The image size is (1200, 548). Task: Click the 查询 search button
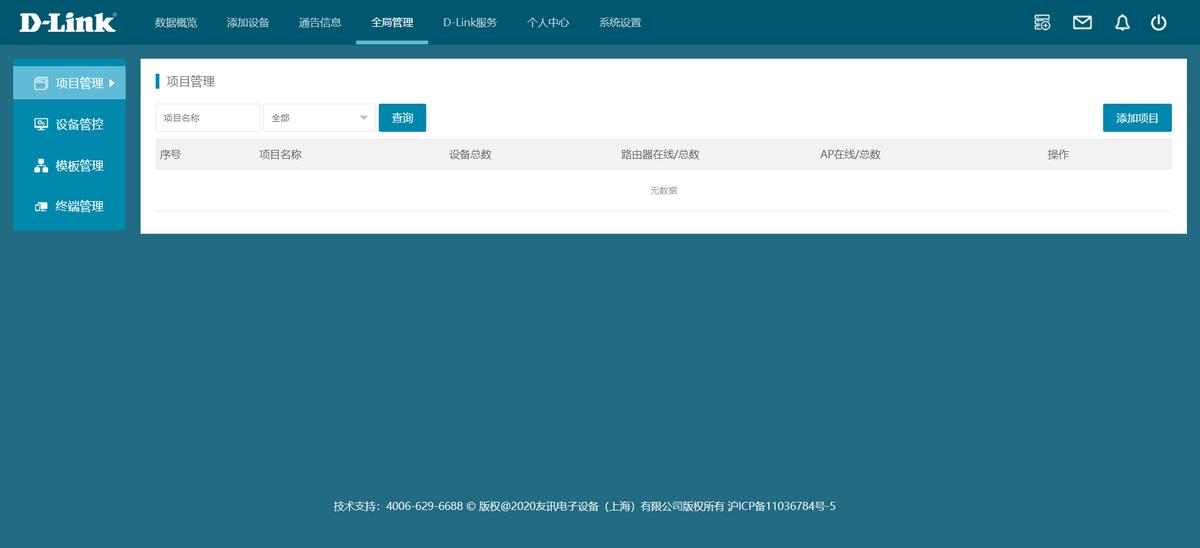[x=402, y=117]
